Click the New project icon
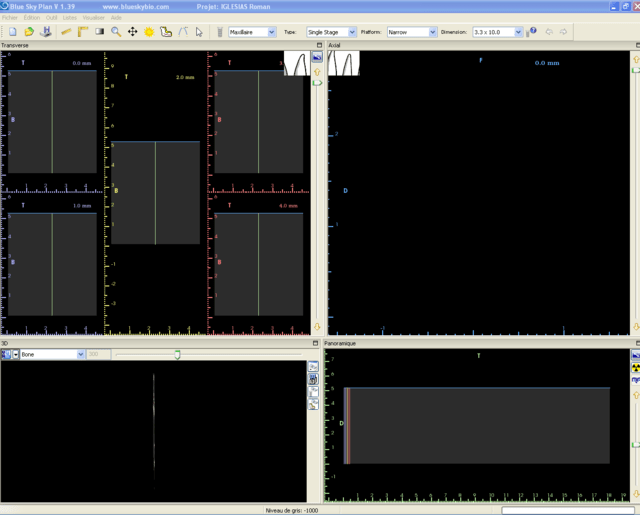Image resolution: width=640 pixels, height=515 pixels. click(x=11, y=32)
